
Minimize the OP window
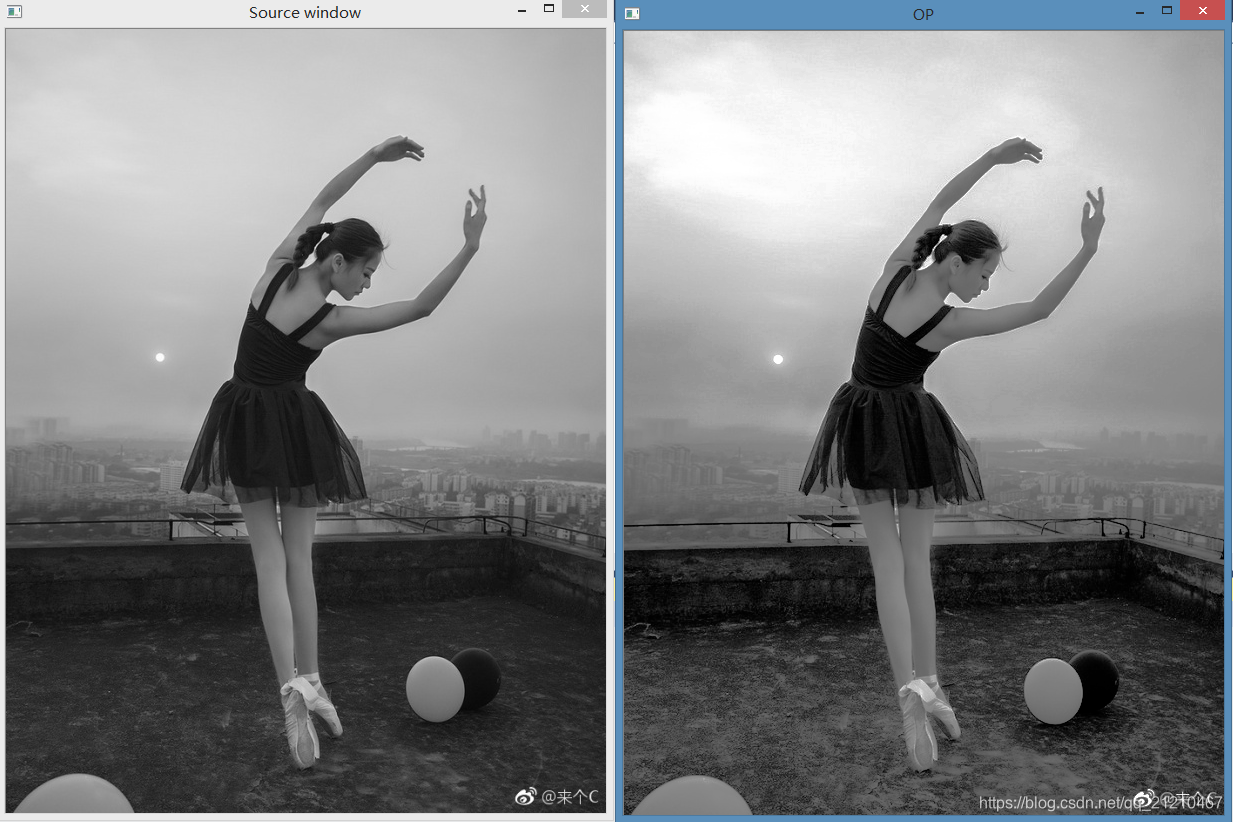tap(1140, 11)
